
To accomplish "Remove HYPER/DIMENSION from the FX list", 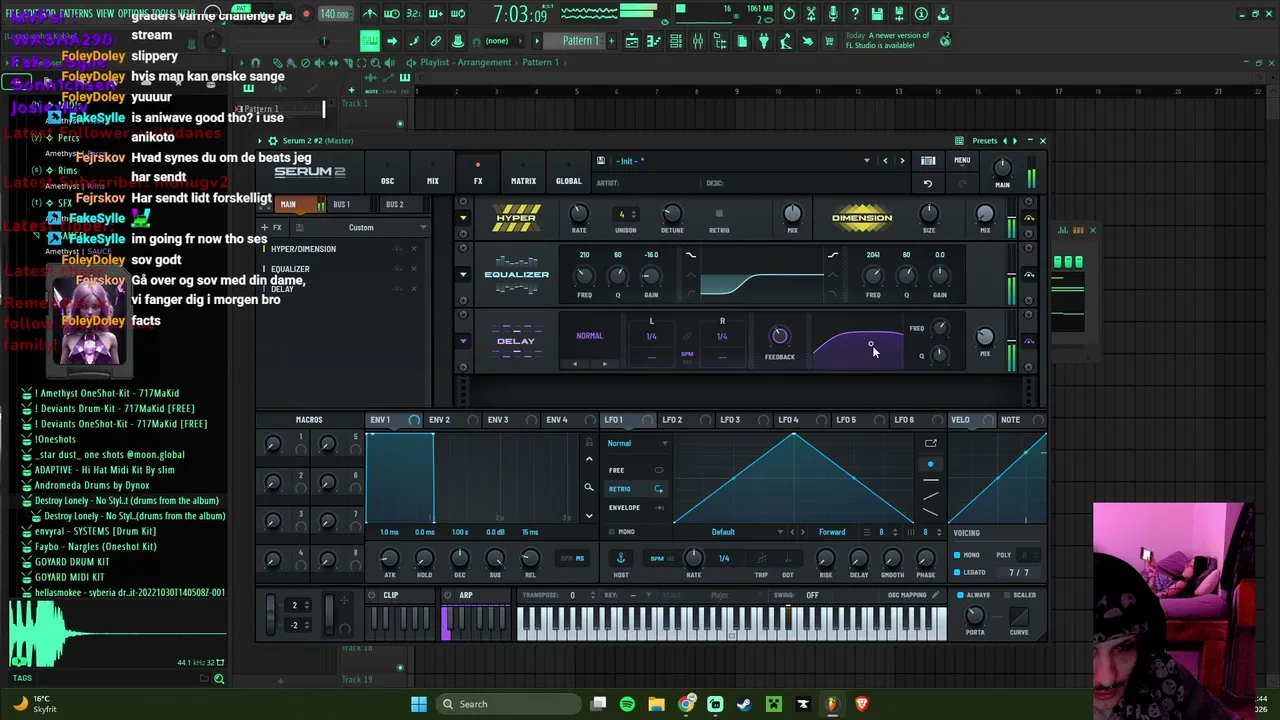I will (x=414, y=249).
